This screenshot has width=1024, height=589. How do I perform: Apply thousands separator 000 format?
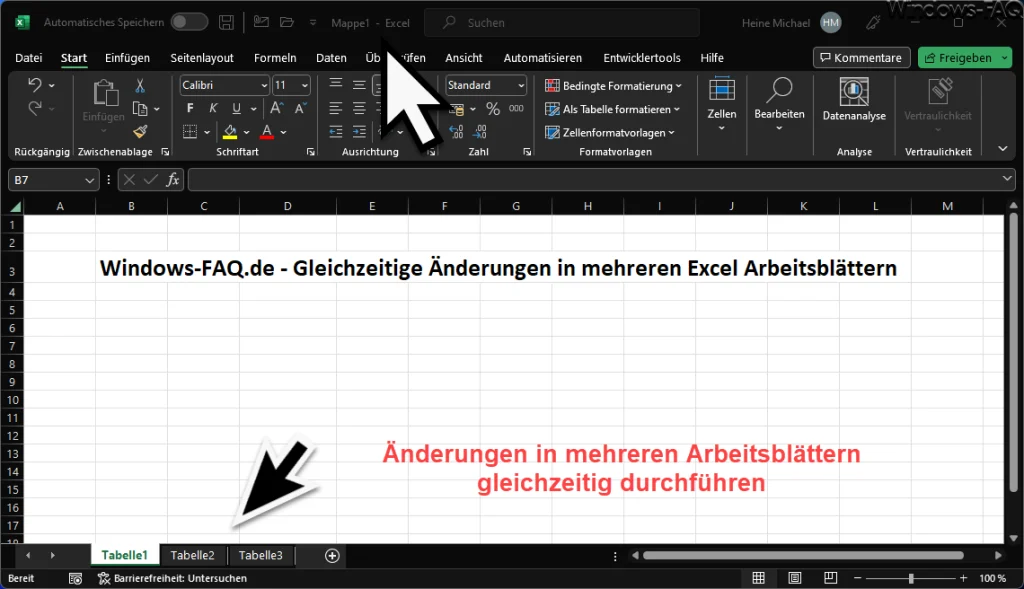tap(516, 109)
